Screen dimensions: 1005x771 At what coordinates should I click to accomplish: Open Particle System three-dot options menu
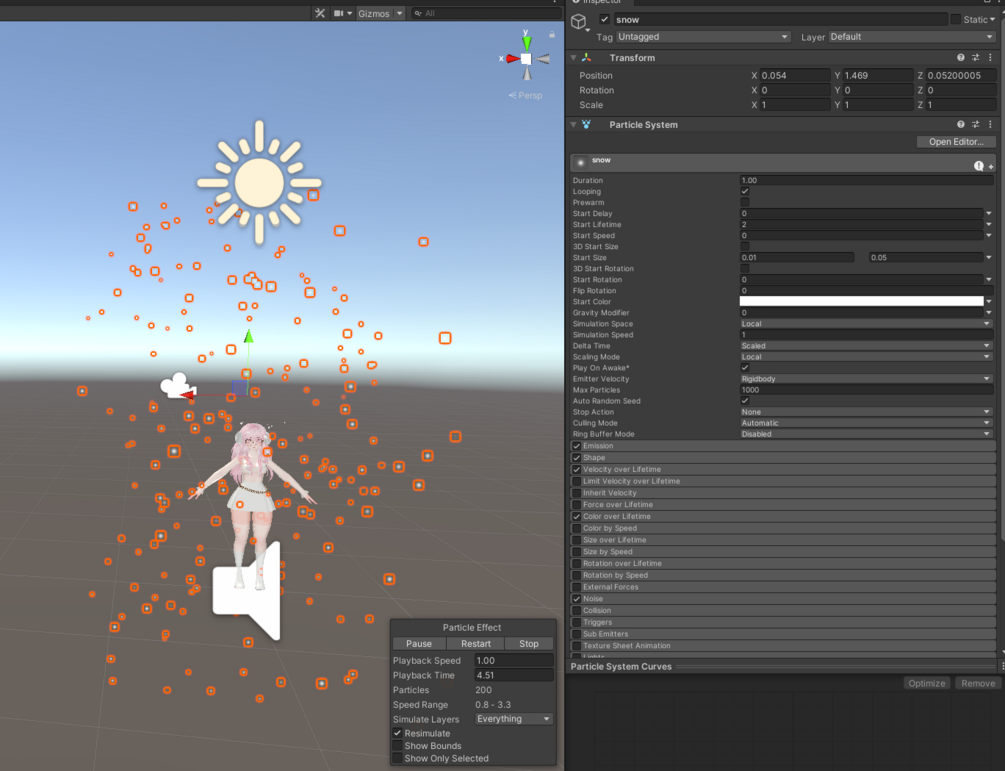pos(990,124)
